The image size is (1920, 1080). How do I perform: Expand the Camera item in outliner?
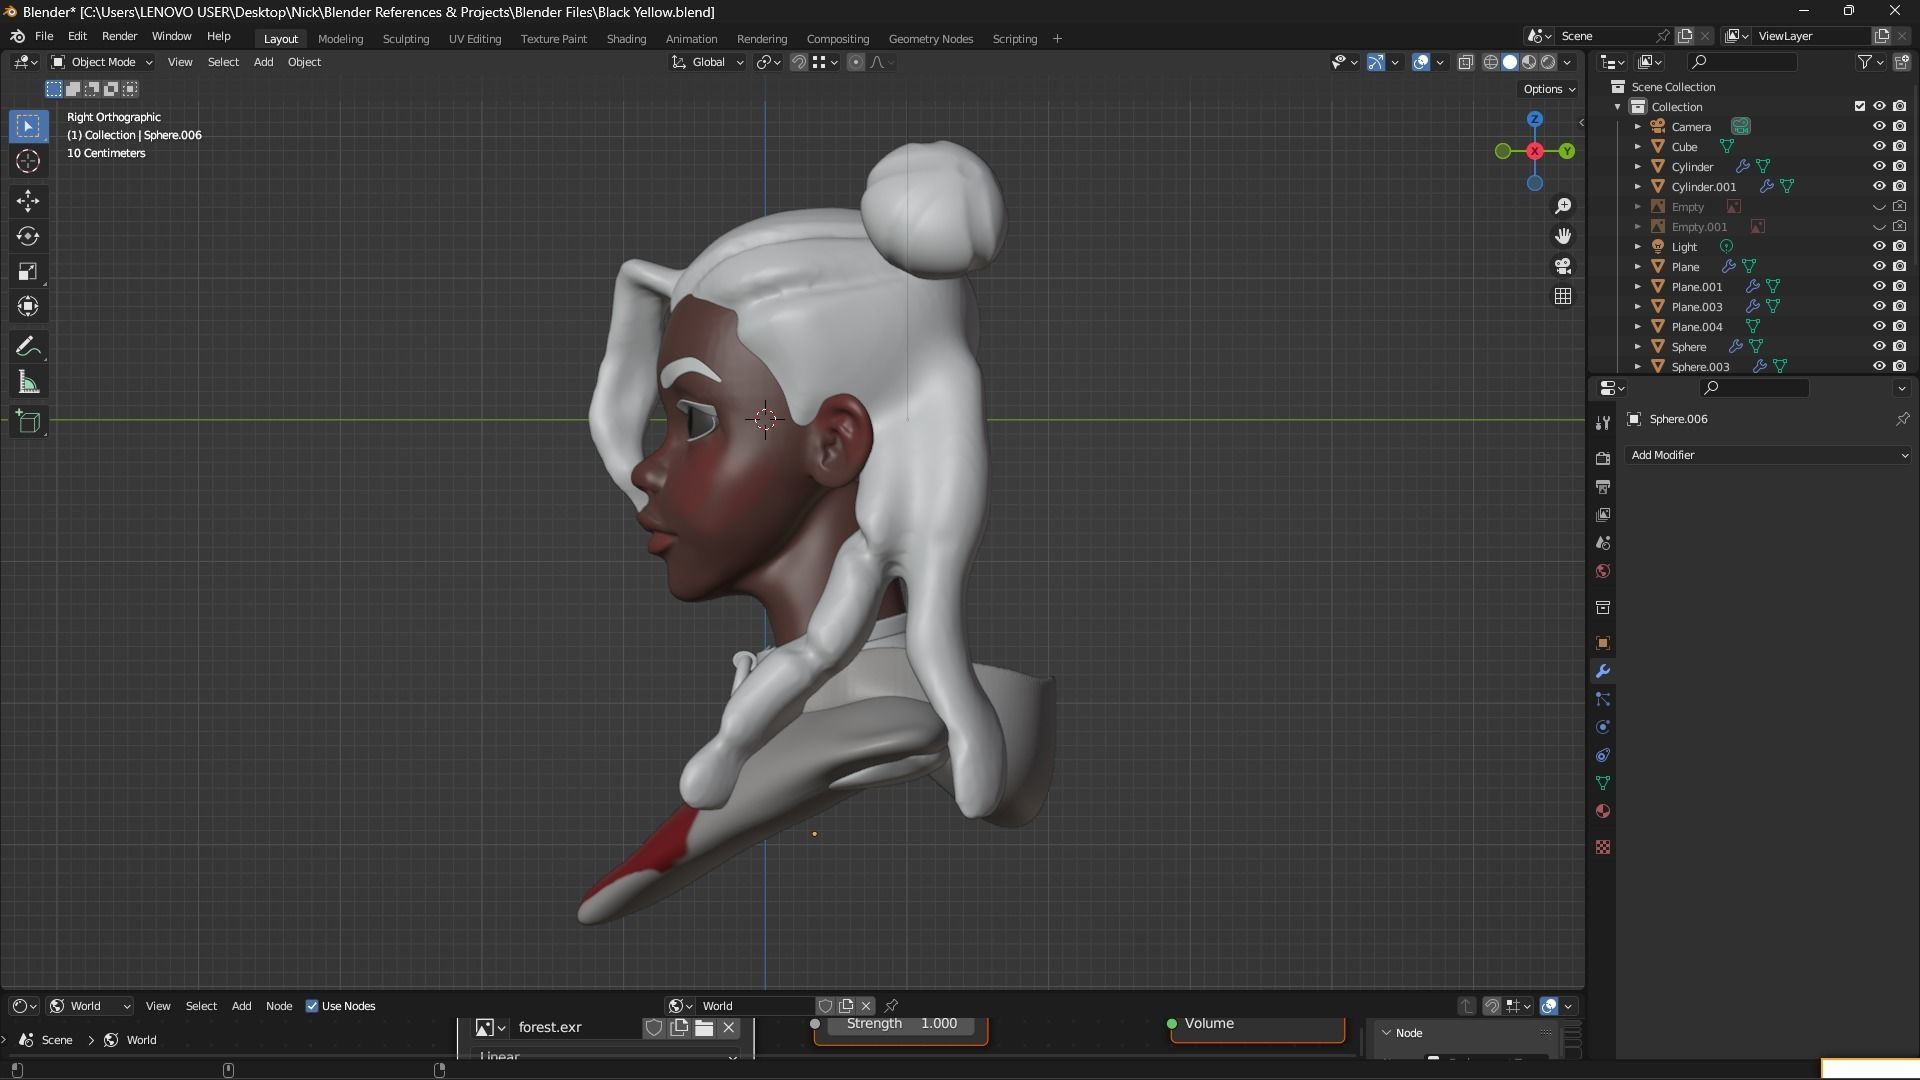point(1637,127)
